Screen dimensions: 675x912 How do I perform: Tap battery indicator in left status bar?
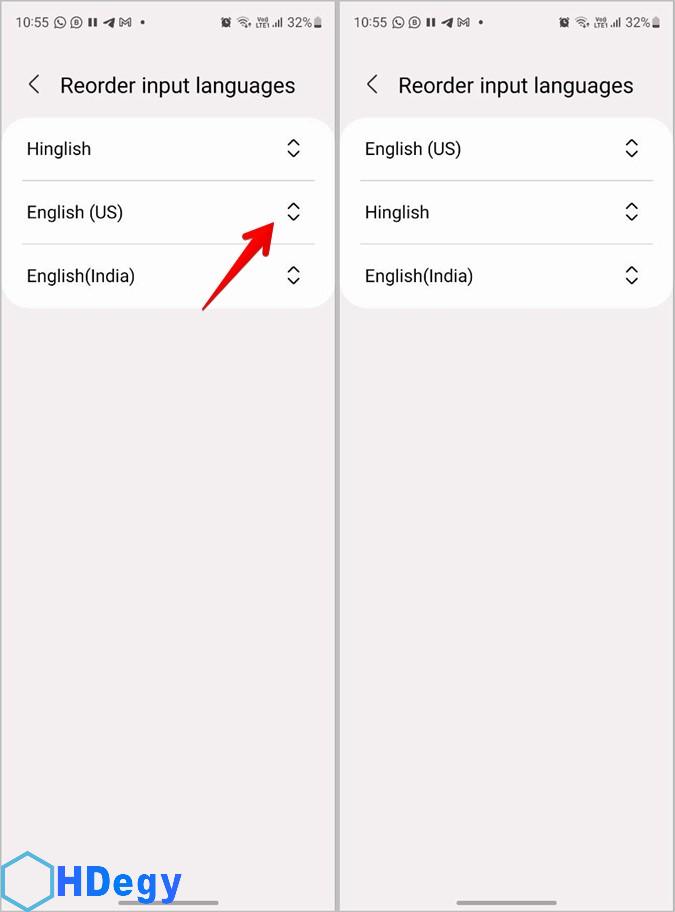pos(319,22)
